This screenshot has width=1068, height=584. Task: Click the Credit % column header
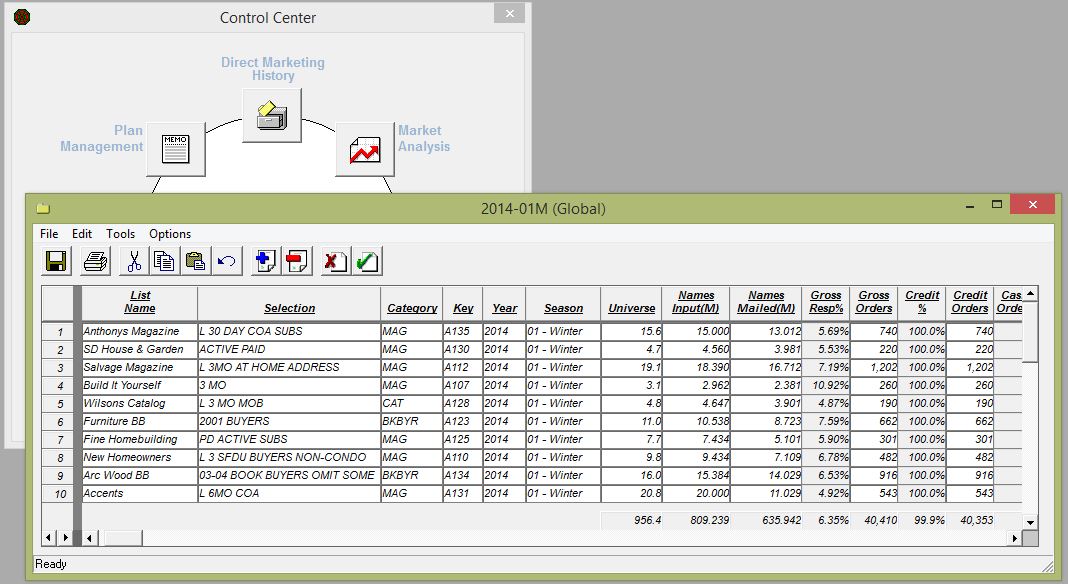coord(922,303)
